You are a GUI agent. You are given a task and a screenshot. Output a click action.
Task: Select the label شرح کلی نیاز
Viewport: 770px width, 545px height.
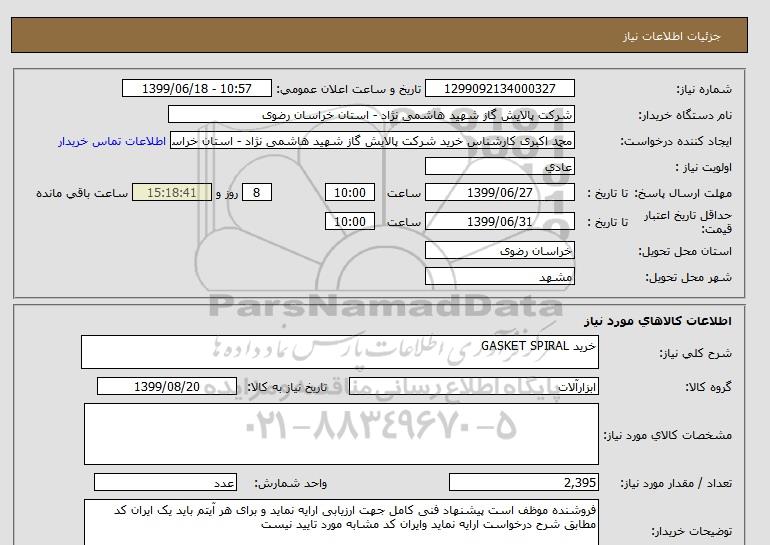(695, 353)
